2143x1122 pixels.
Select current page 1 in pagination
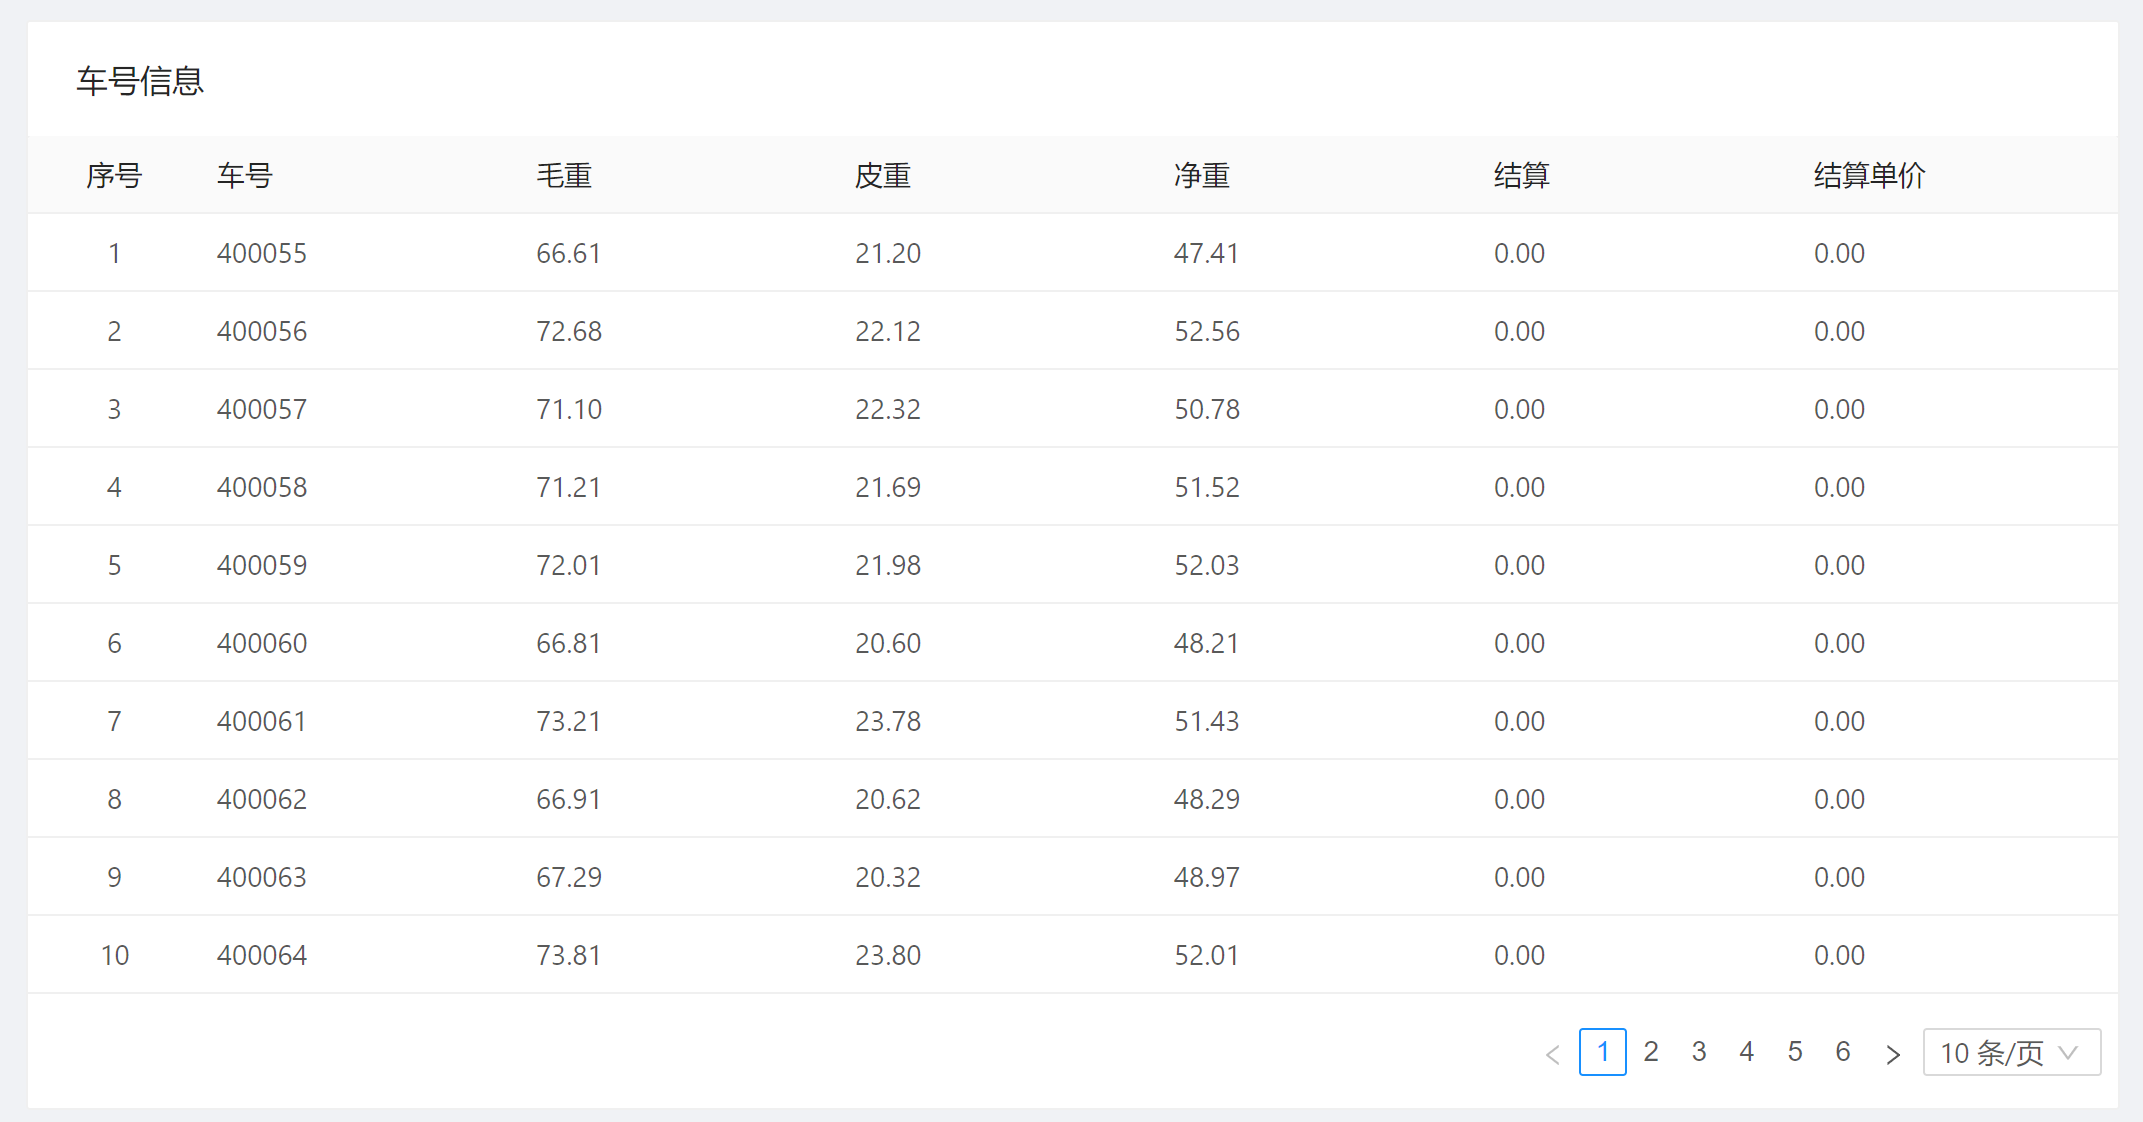pyautogui.click(x=1603, y=1052)
